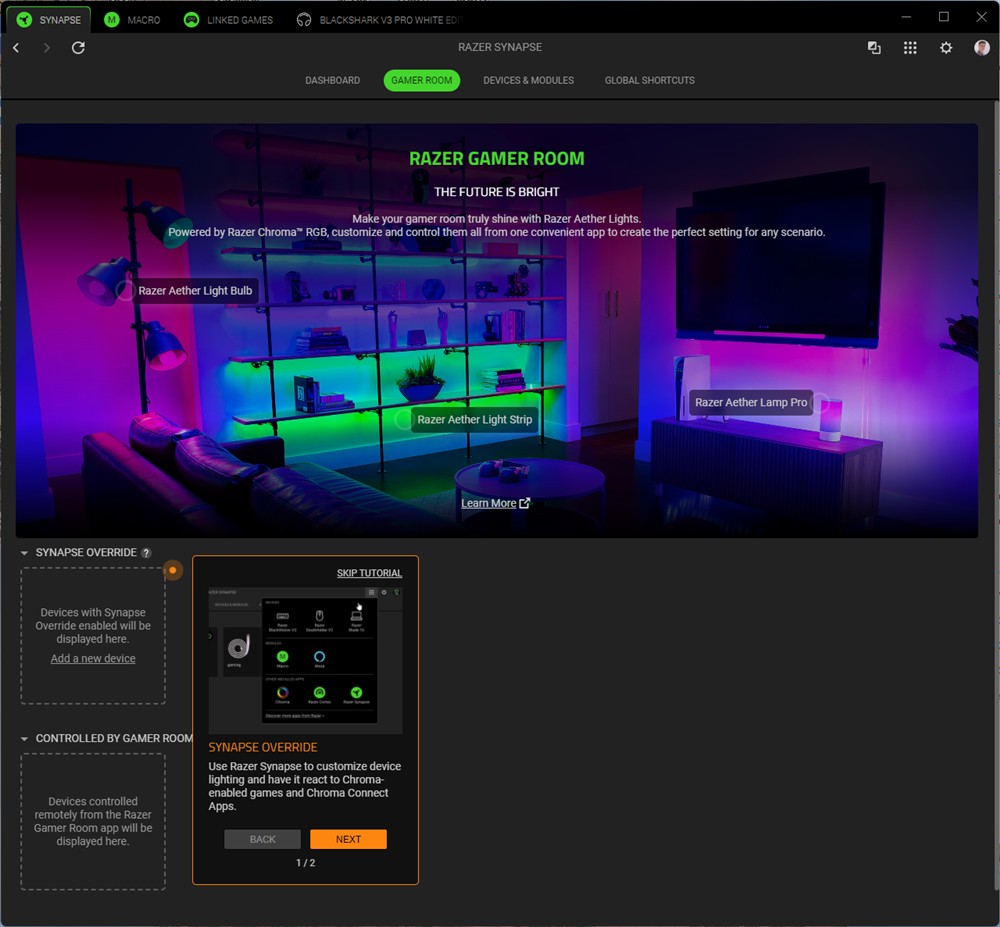Open the apps grid launcher icon
The image size is (1000, 927).
(x=910, y=48)
